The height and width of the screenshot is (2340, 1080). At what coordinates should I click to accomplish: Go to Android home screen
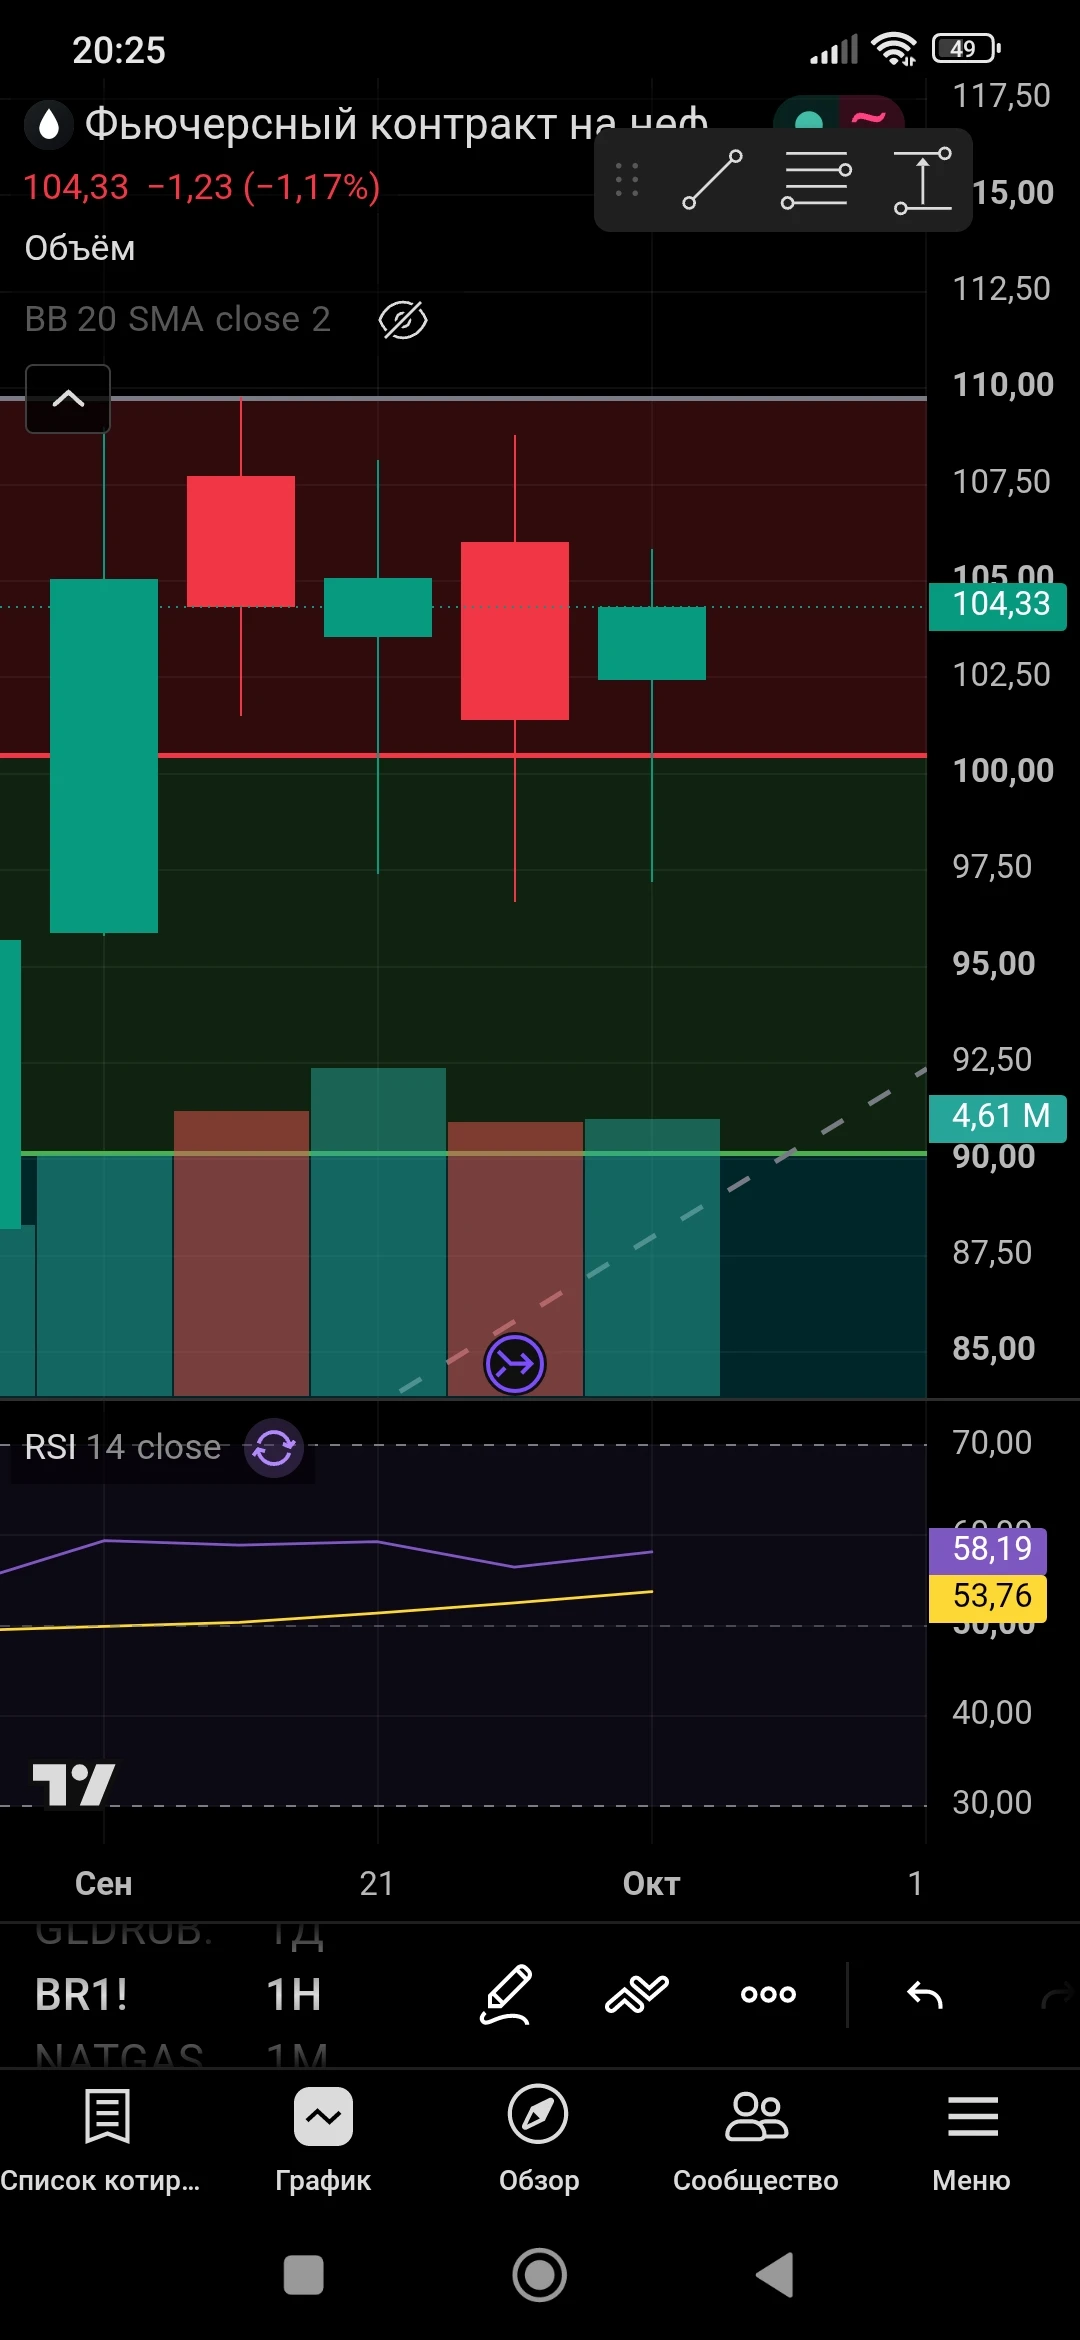[540, 2275]
